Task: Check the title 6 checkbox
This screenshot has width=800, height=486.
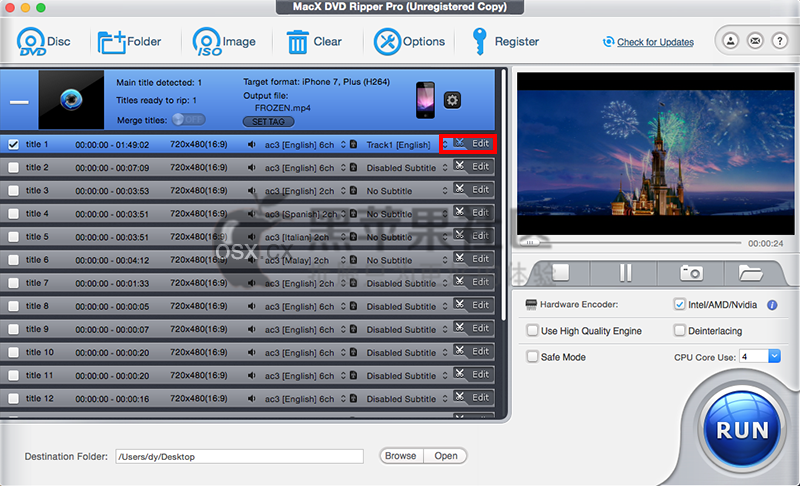Action: tap(14, 260)
